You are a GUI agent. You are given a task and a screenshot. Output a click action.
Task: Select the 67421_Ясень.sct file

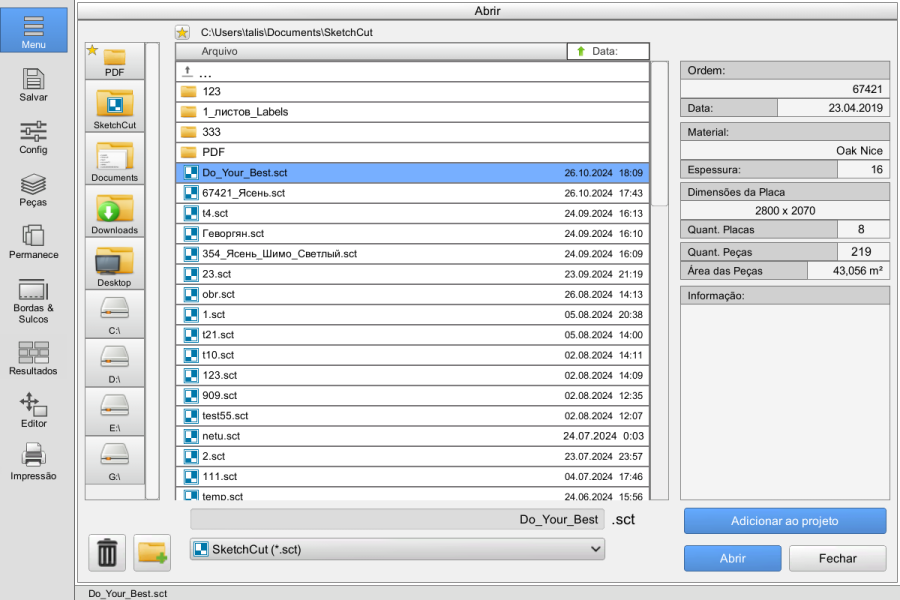point(412,193)
